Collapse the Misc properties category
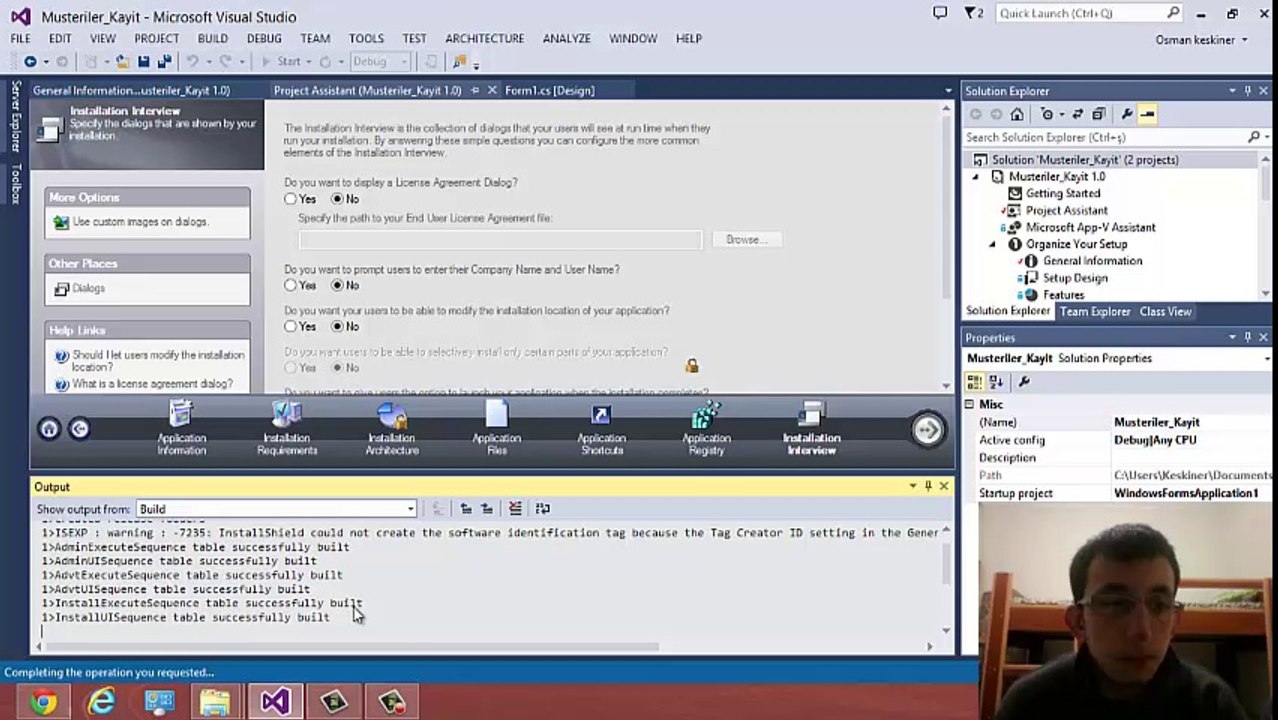Screen dimensions: 1278x720 click(969, 404)
